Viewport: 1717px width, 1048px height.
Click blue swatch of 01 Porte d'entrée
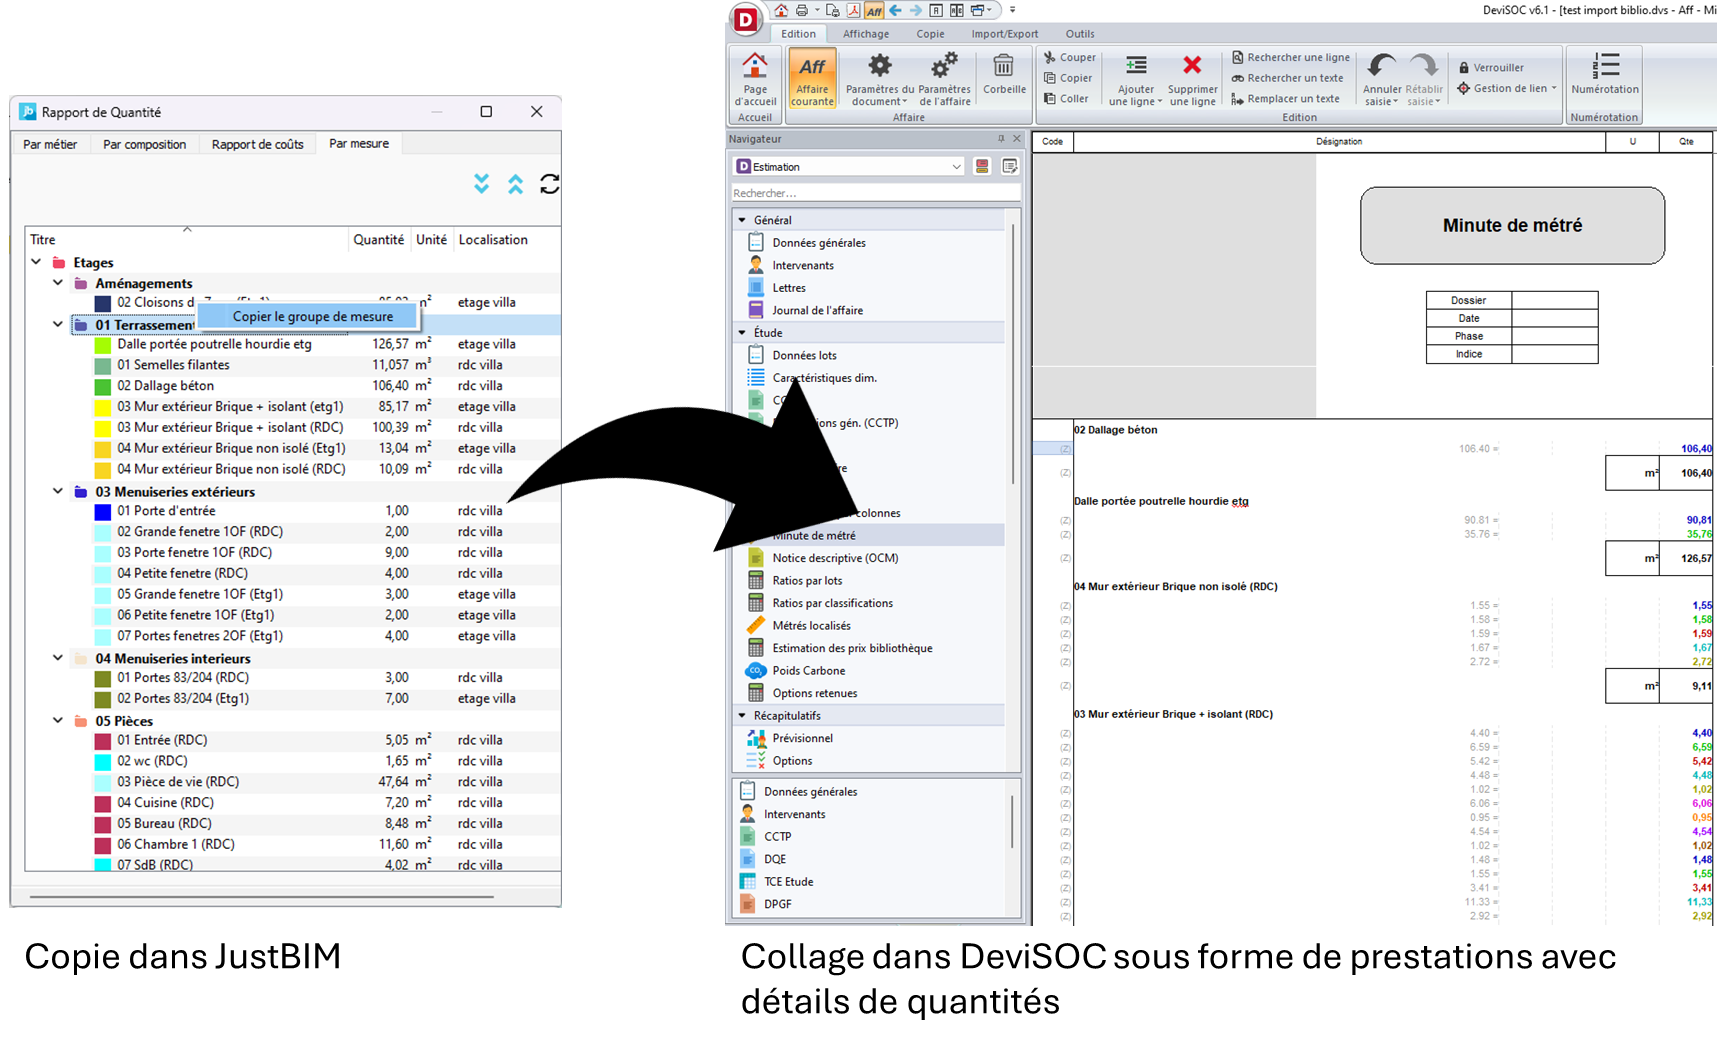[102, 511]
